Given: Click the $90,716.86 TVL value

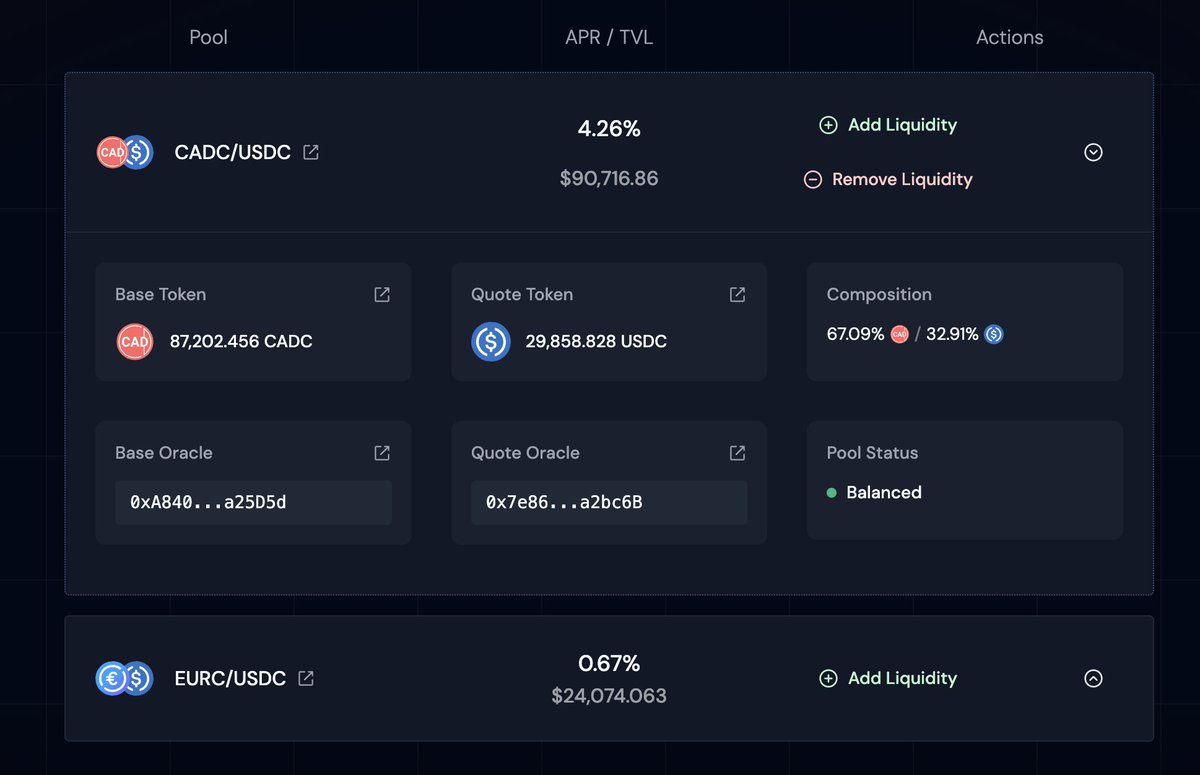Looking at the screenshot, I should point(609,179).
